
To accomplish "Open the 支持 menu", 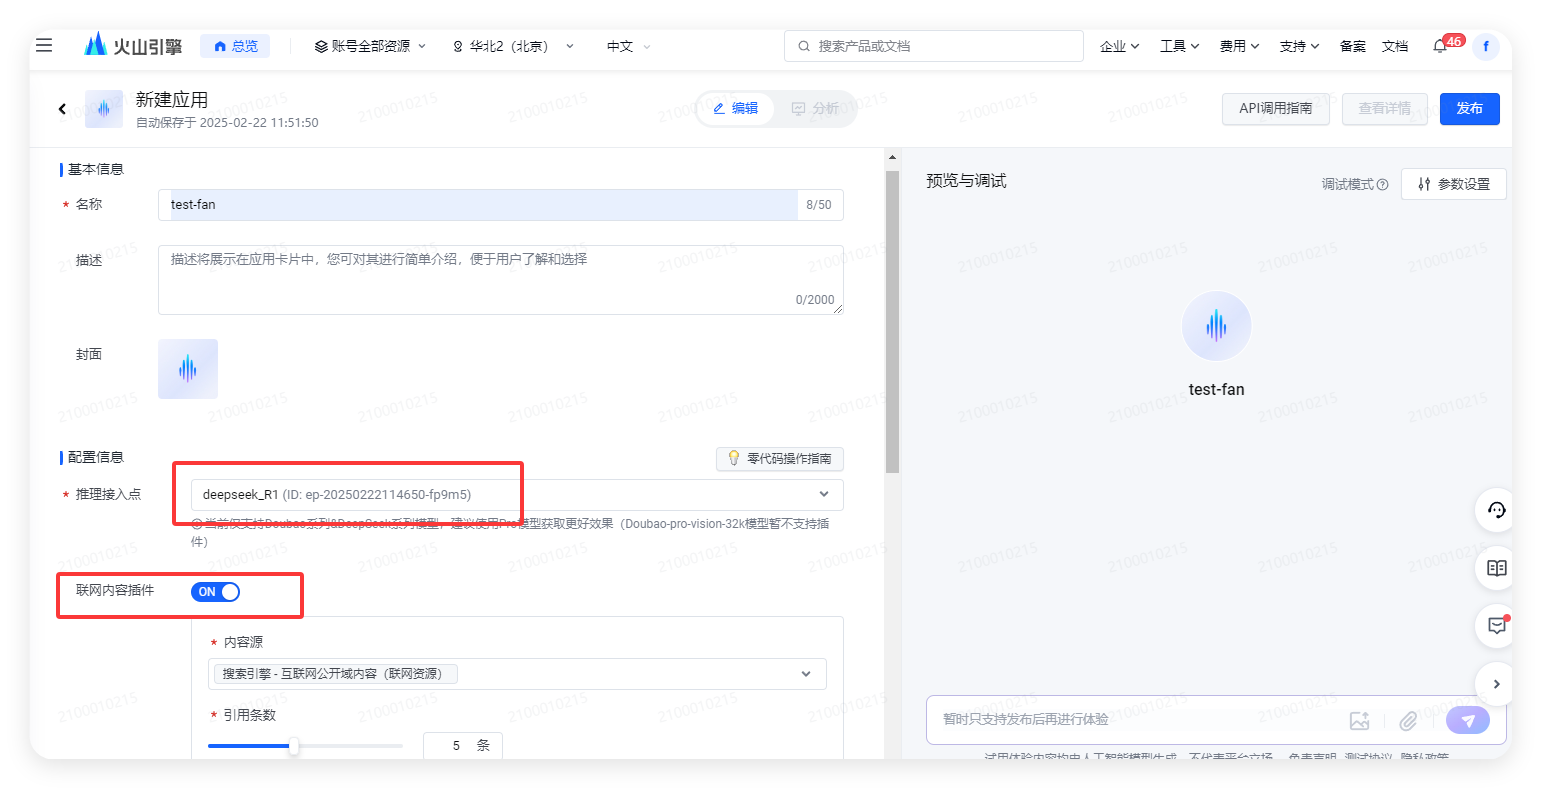I will tap(1299, 46).
